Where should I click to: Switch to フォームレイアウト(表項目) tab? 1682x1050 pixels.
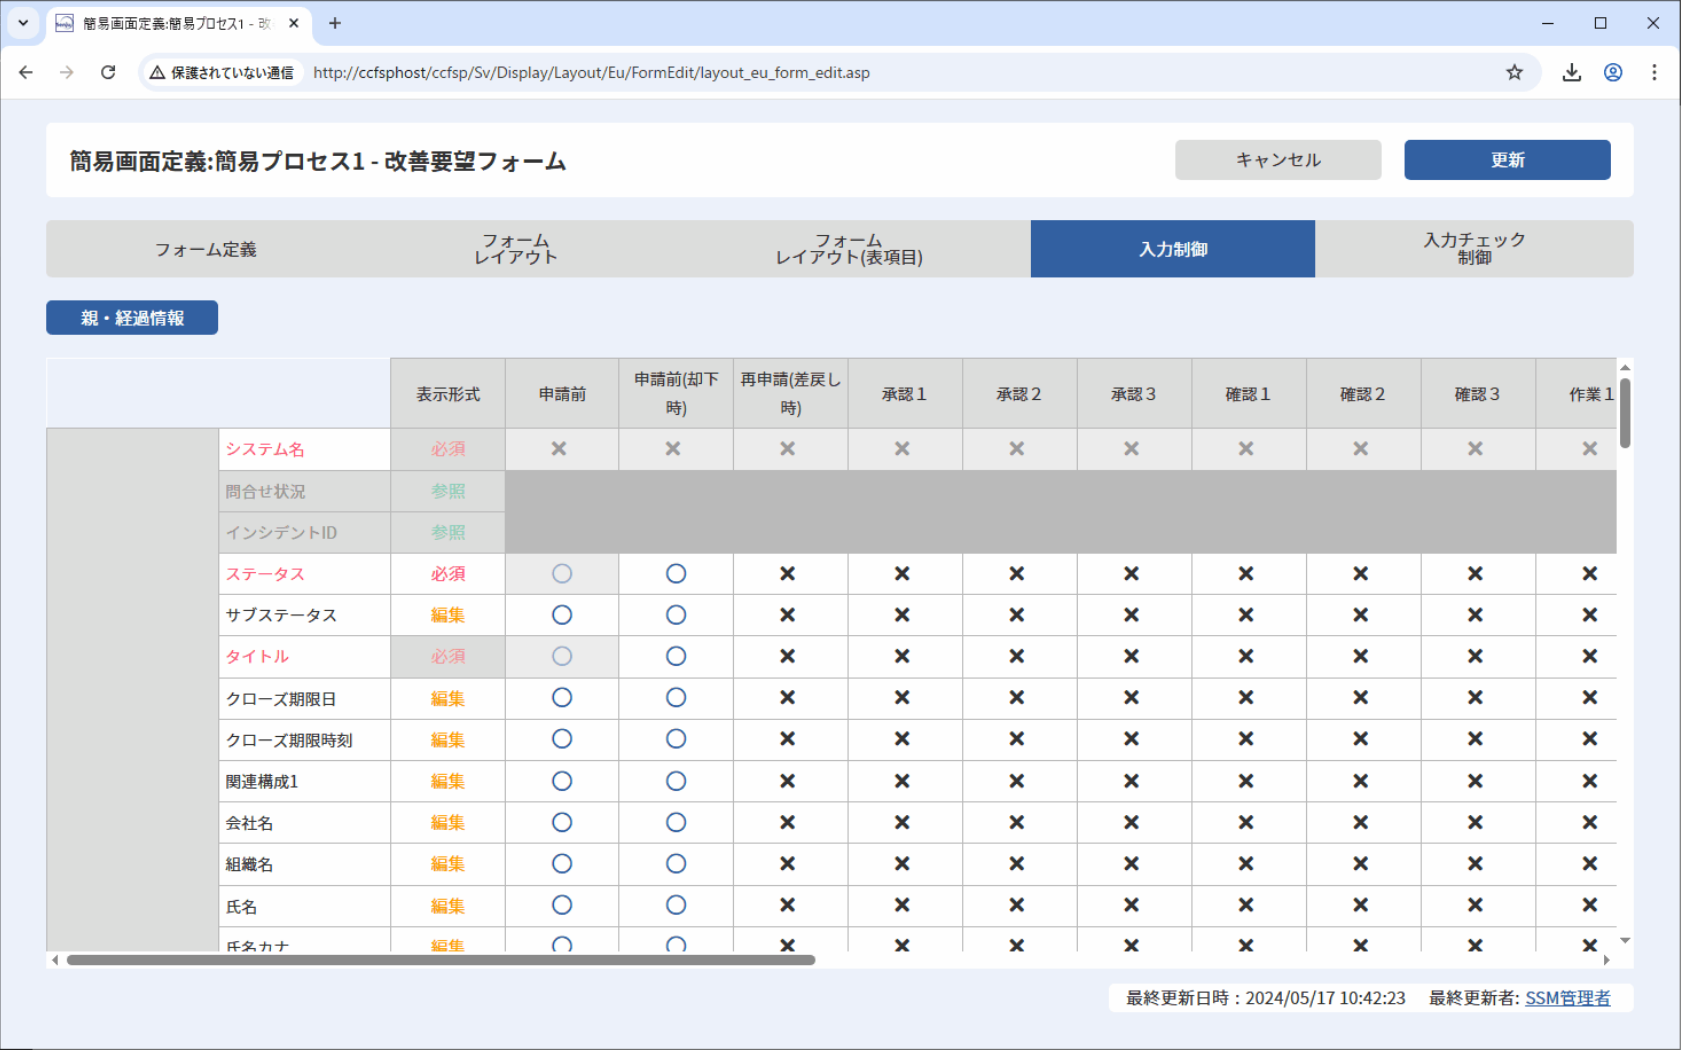(x=849, y=249)
